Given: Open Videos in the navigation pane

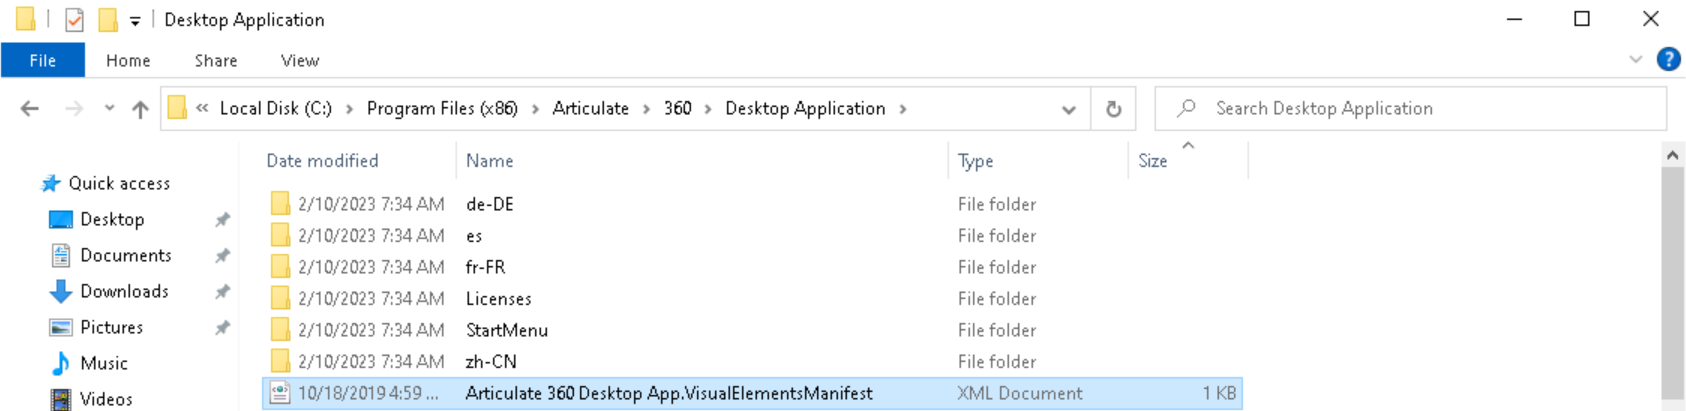Looking at the screenshot, I should [x=106, y=399].
